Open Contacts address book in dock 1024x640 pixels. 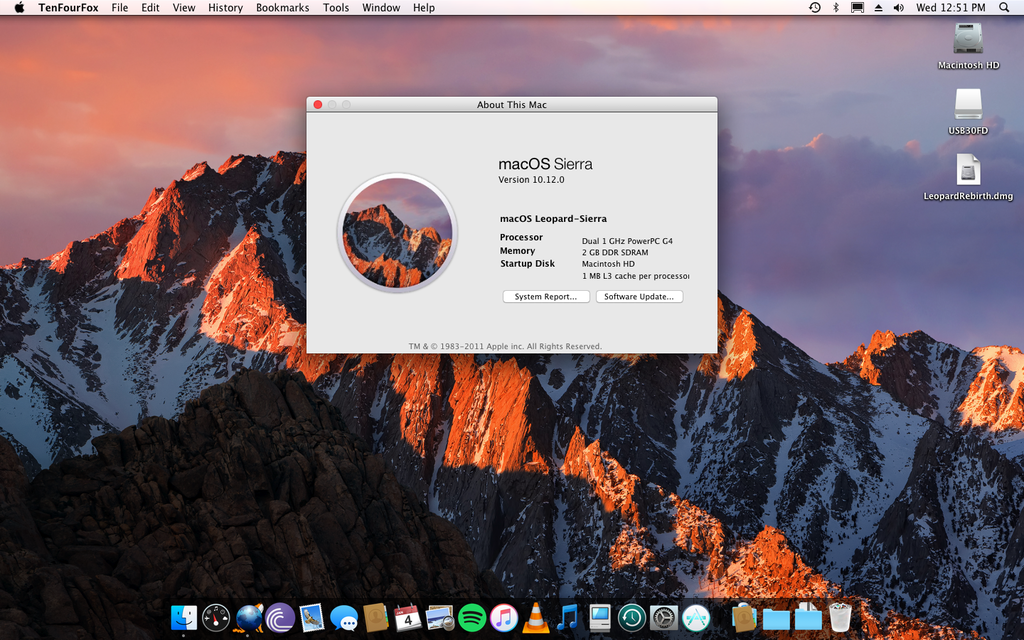(376, 618)
